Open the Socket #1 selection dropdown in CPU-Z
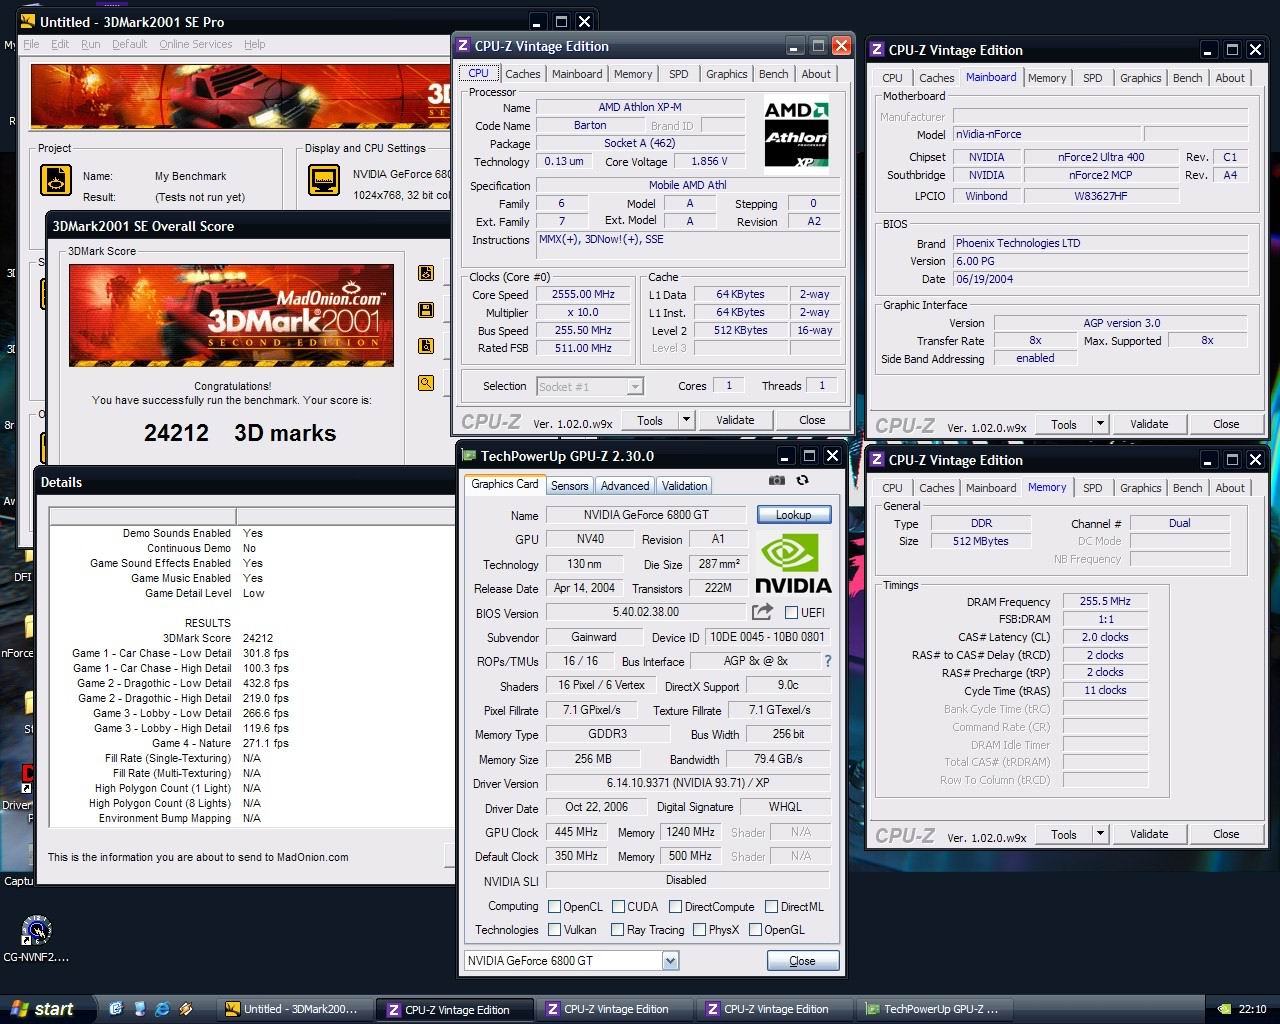 tap(634, 386)
